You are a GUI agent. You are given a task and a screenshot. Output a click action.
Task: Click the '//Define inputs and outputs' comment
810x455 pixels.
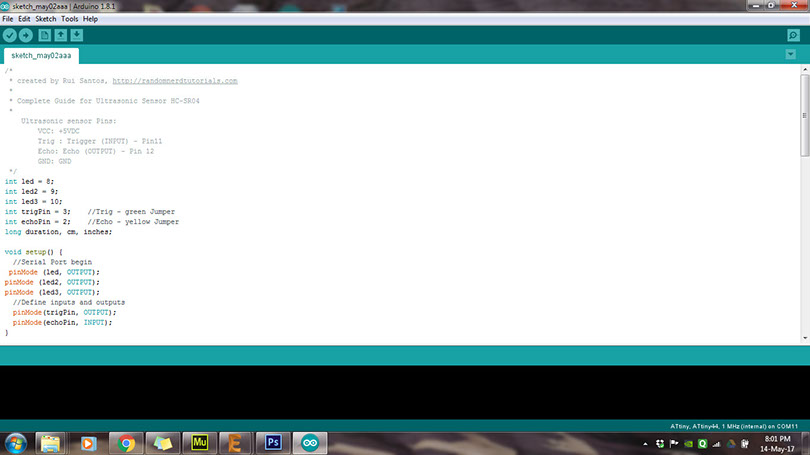click(69, 303)
